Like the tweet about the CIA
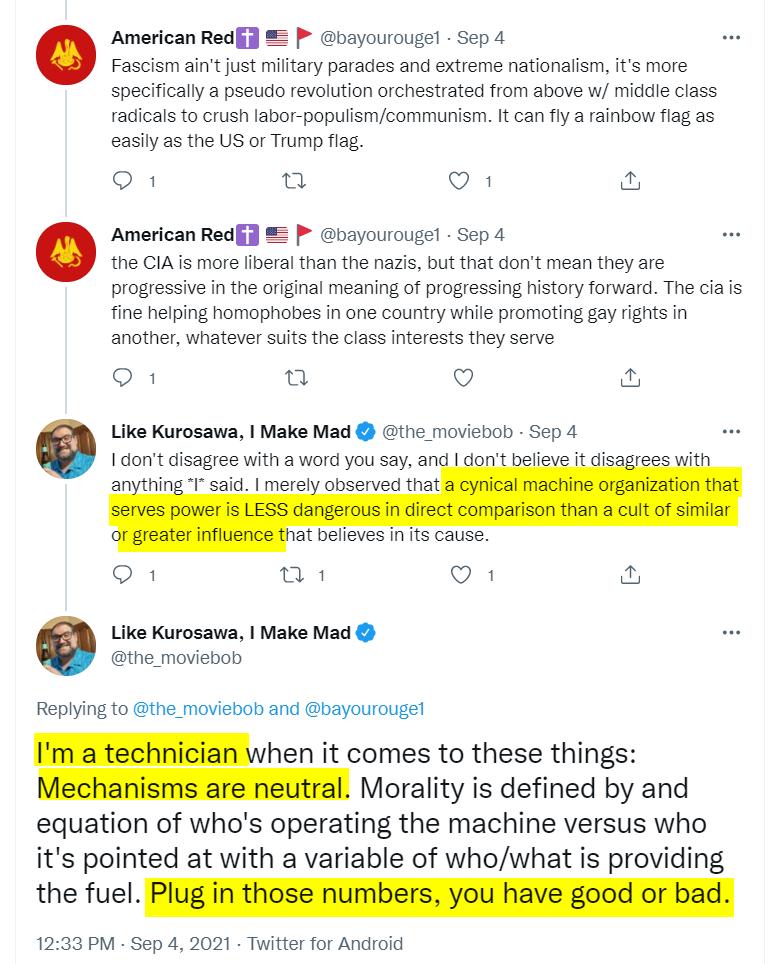 pos(462,378)
